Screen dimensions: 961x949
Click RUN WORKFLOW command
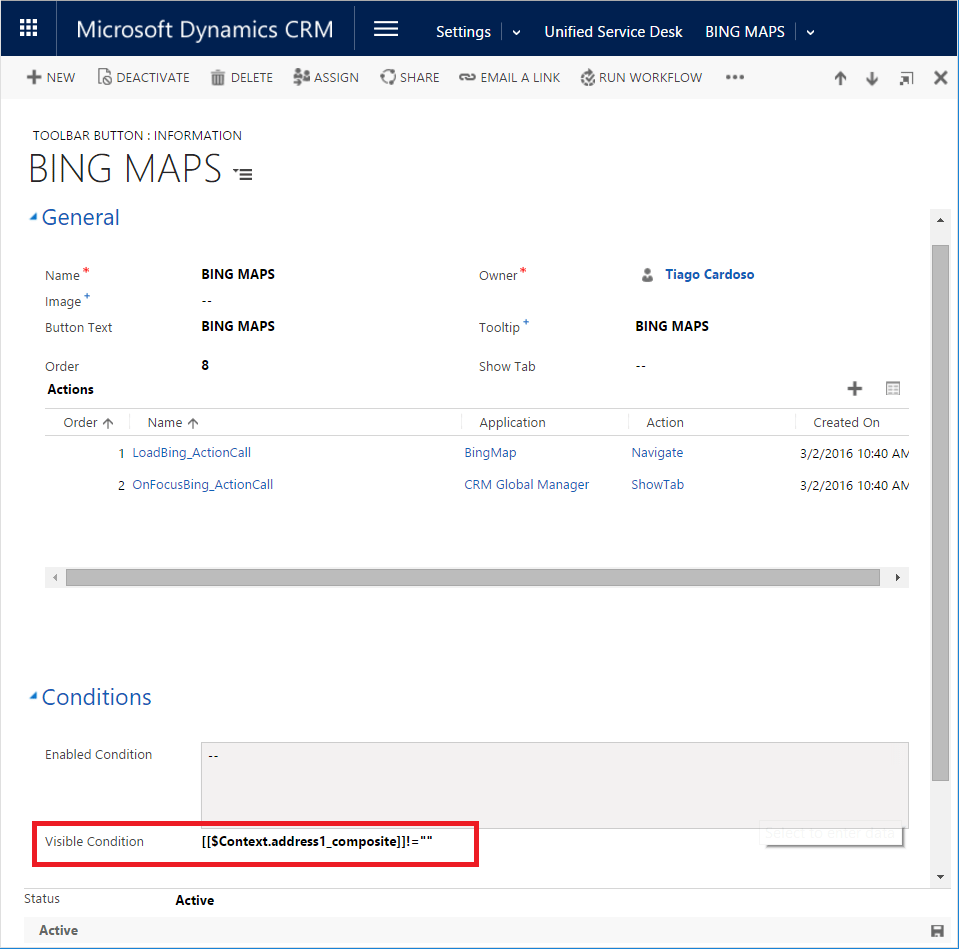641,77
